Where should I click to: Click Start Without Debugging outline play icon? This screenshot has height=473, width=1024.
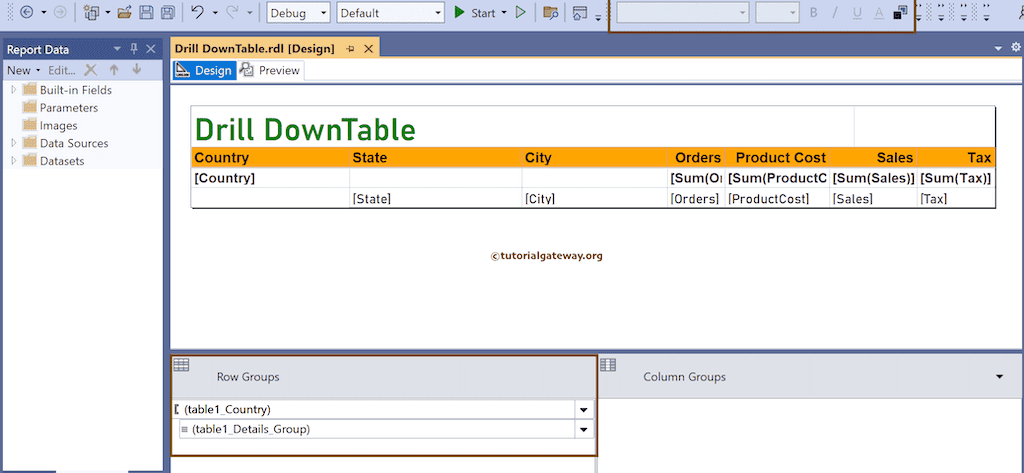coord(520,13)
